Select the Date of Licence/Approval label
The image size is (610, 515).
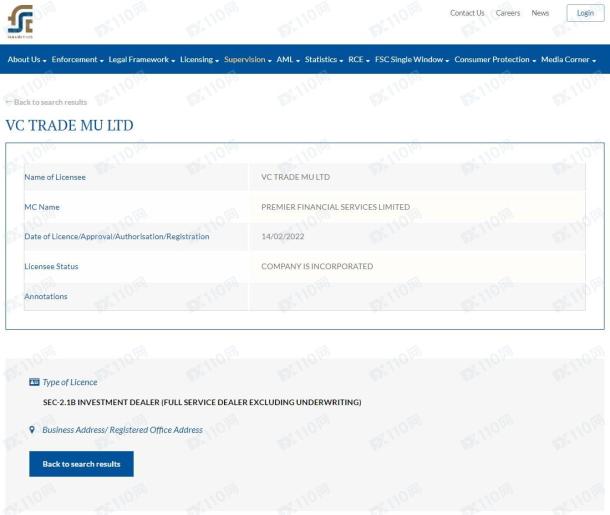[117, 236]
